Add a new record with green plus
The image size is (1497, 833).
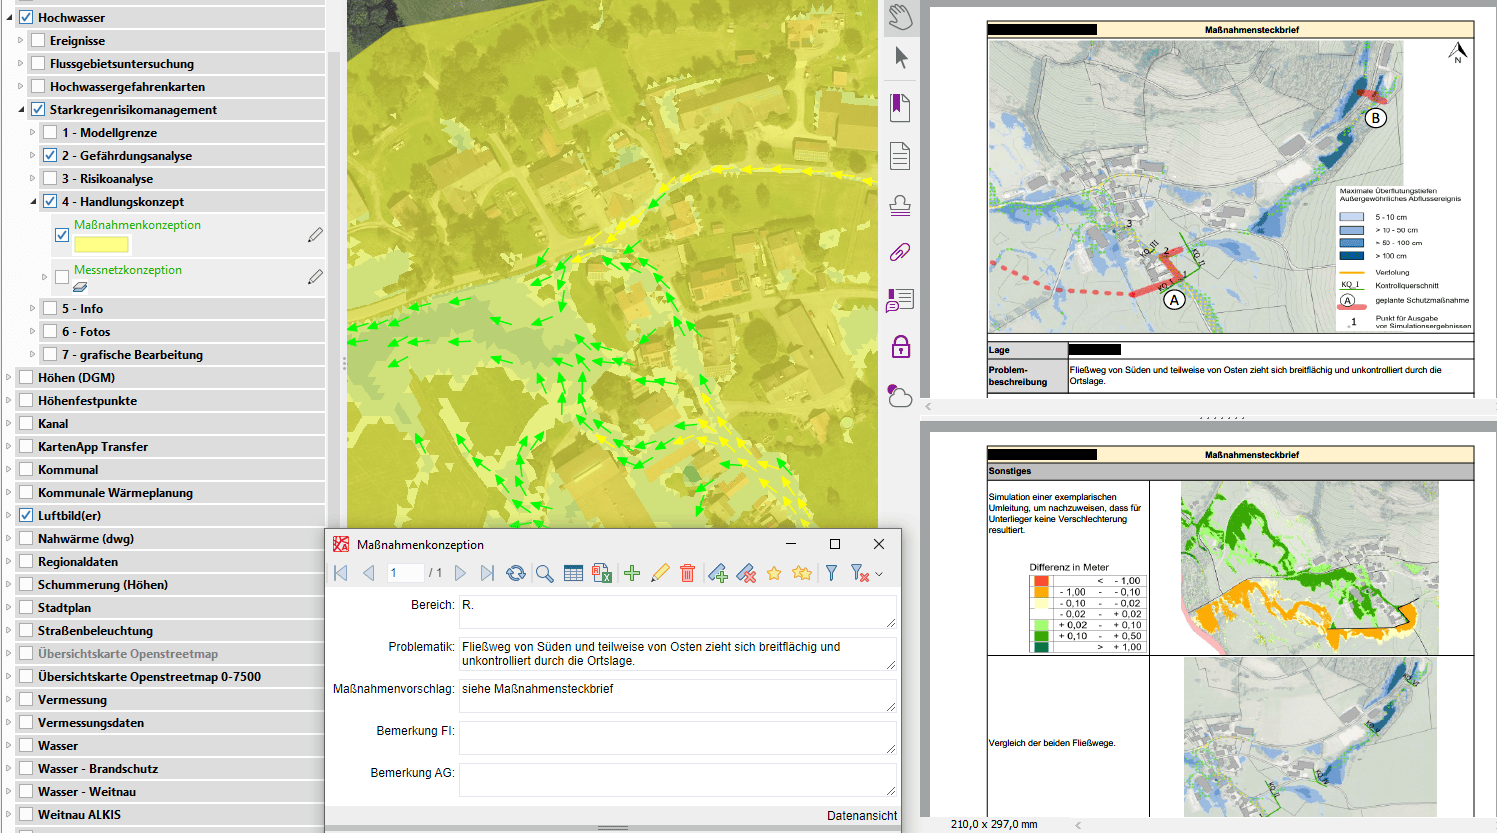point(632,573)
